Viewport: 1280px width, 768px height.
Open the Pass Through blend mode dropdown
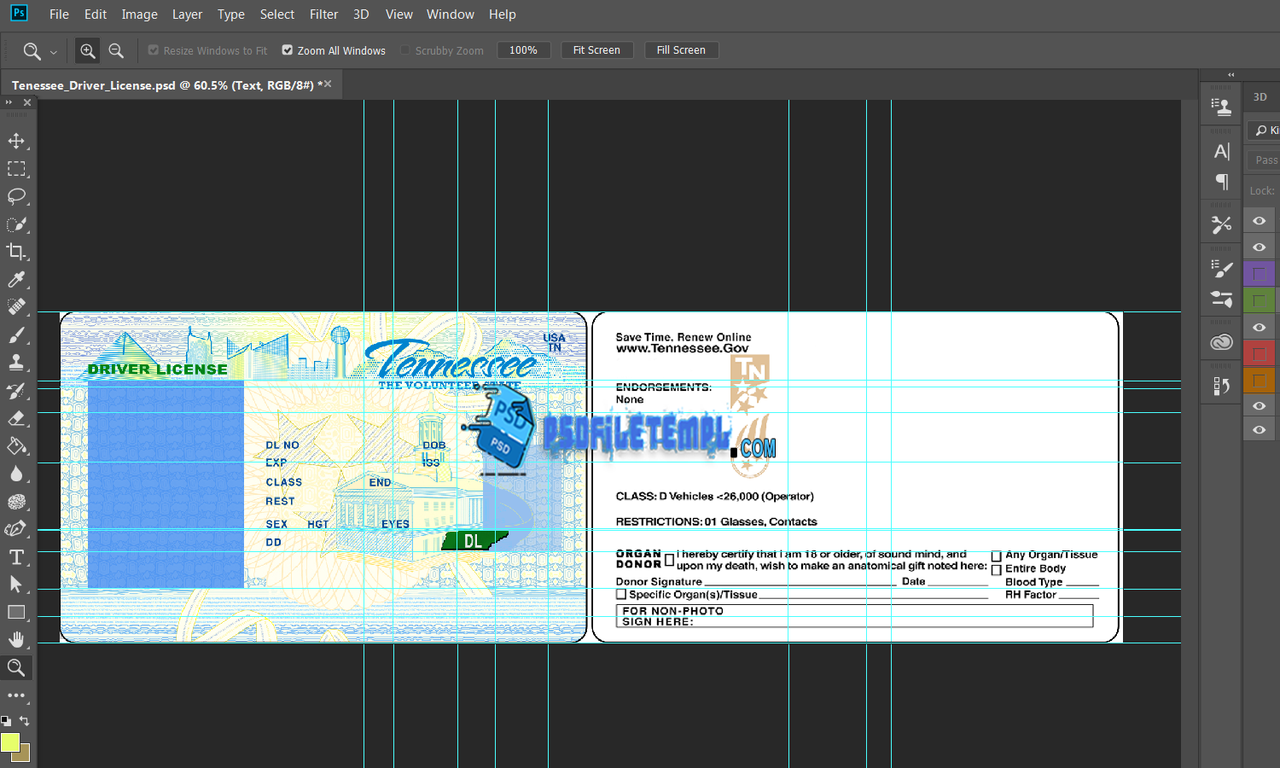click(x=1264, y=160)
